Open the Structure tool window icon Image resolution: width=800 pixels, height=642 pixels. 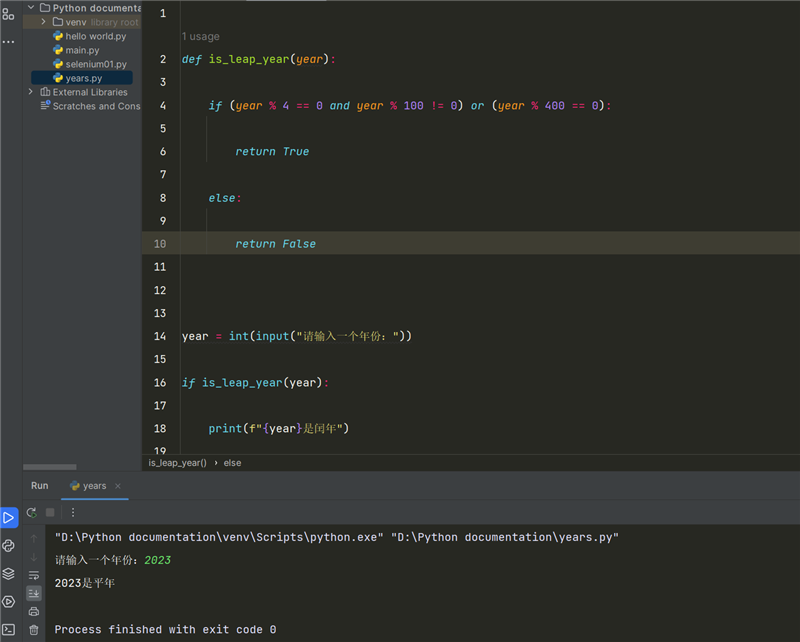tap(8, 14)
